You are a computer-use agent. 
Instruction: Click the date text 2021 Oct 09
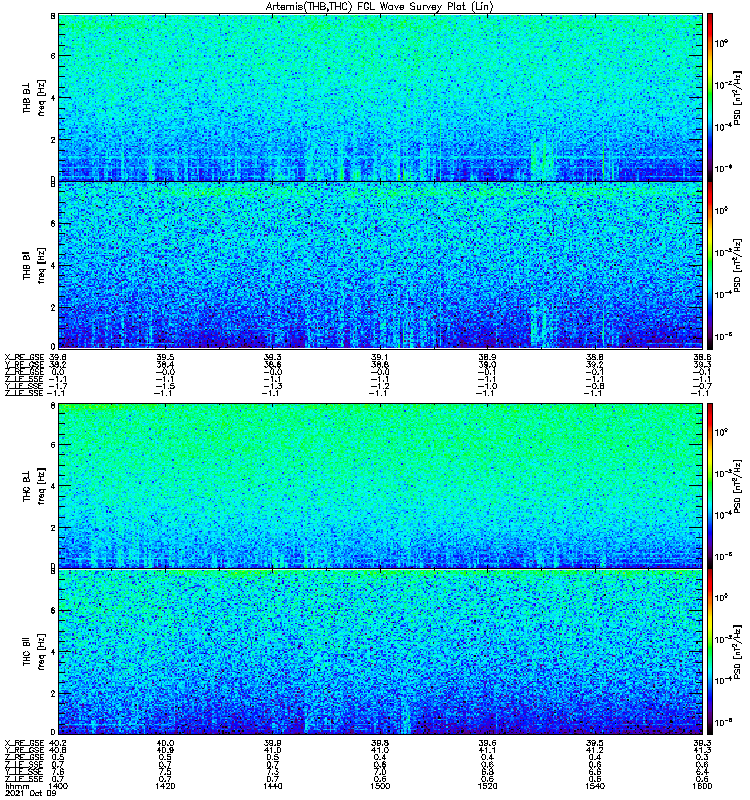point(31,793)
